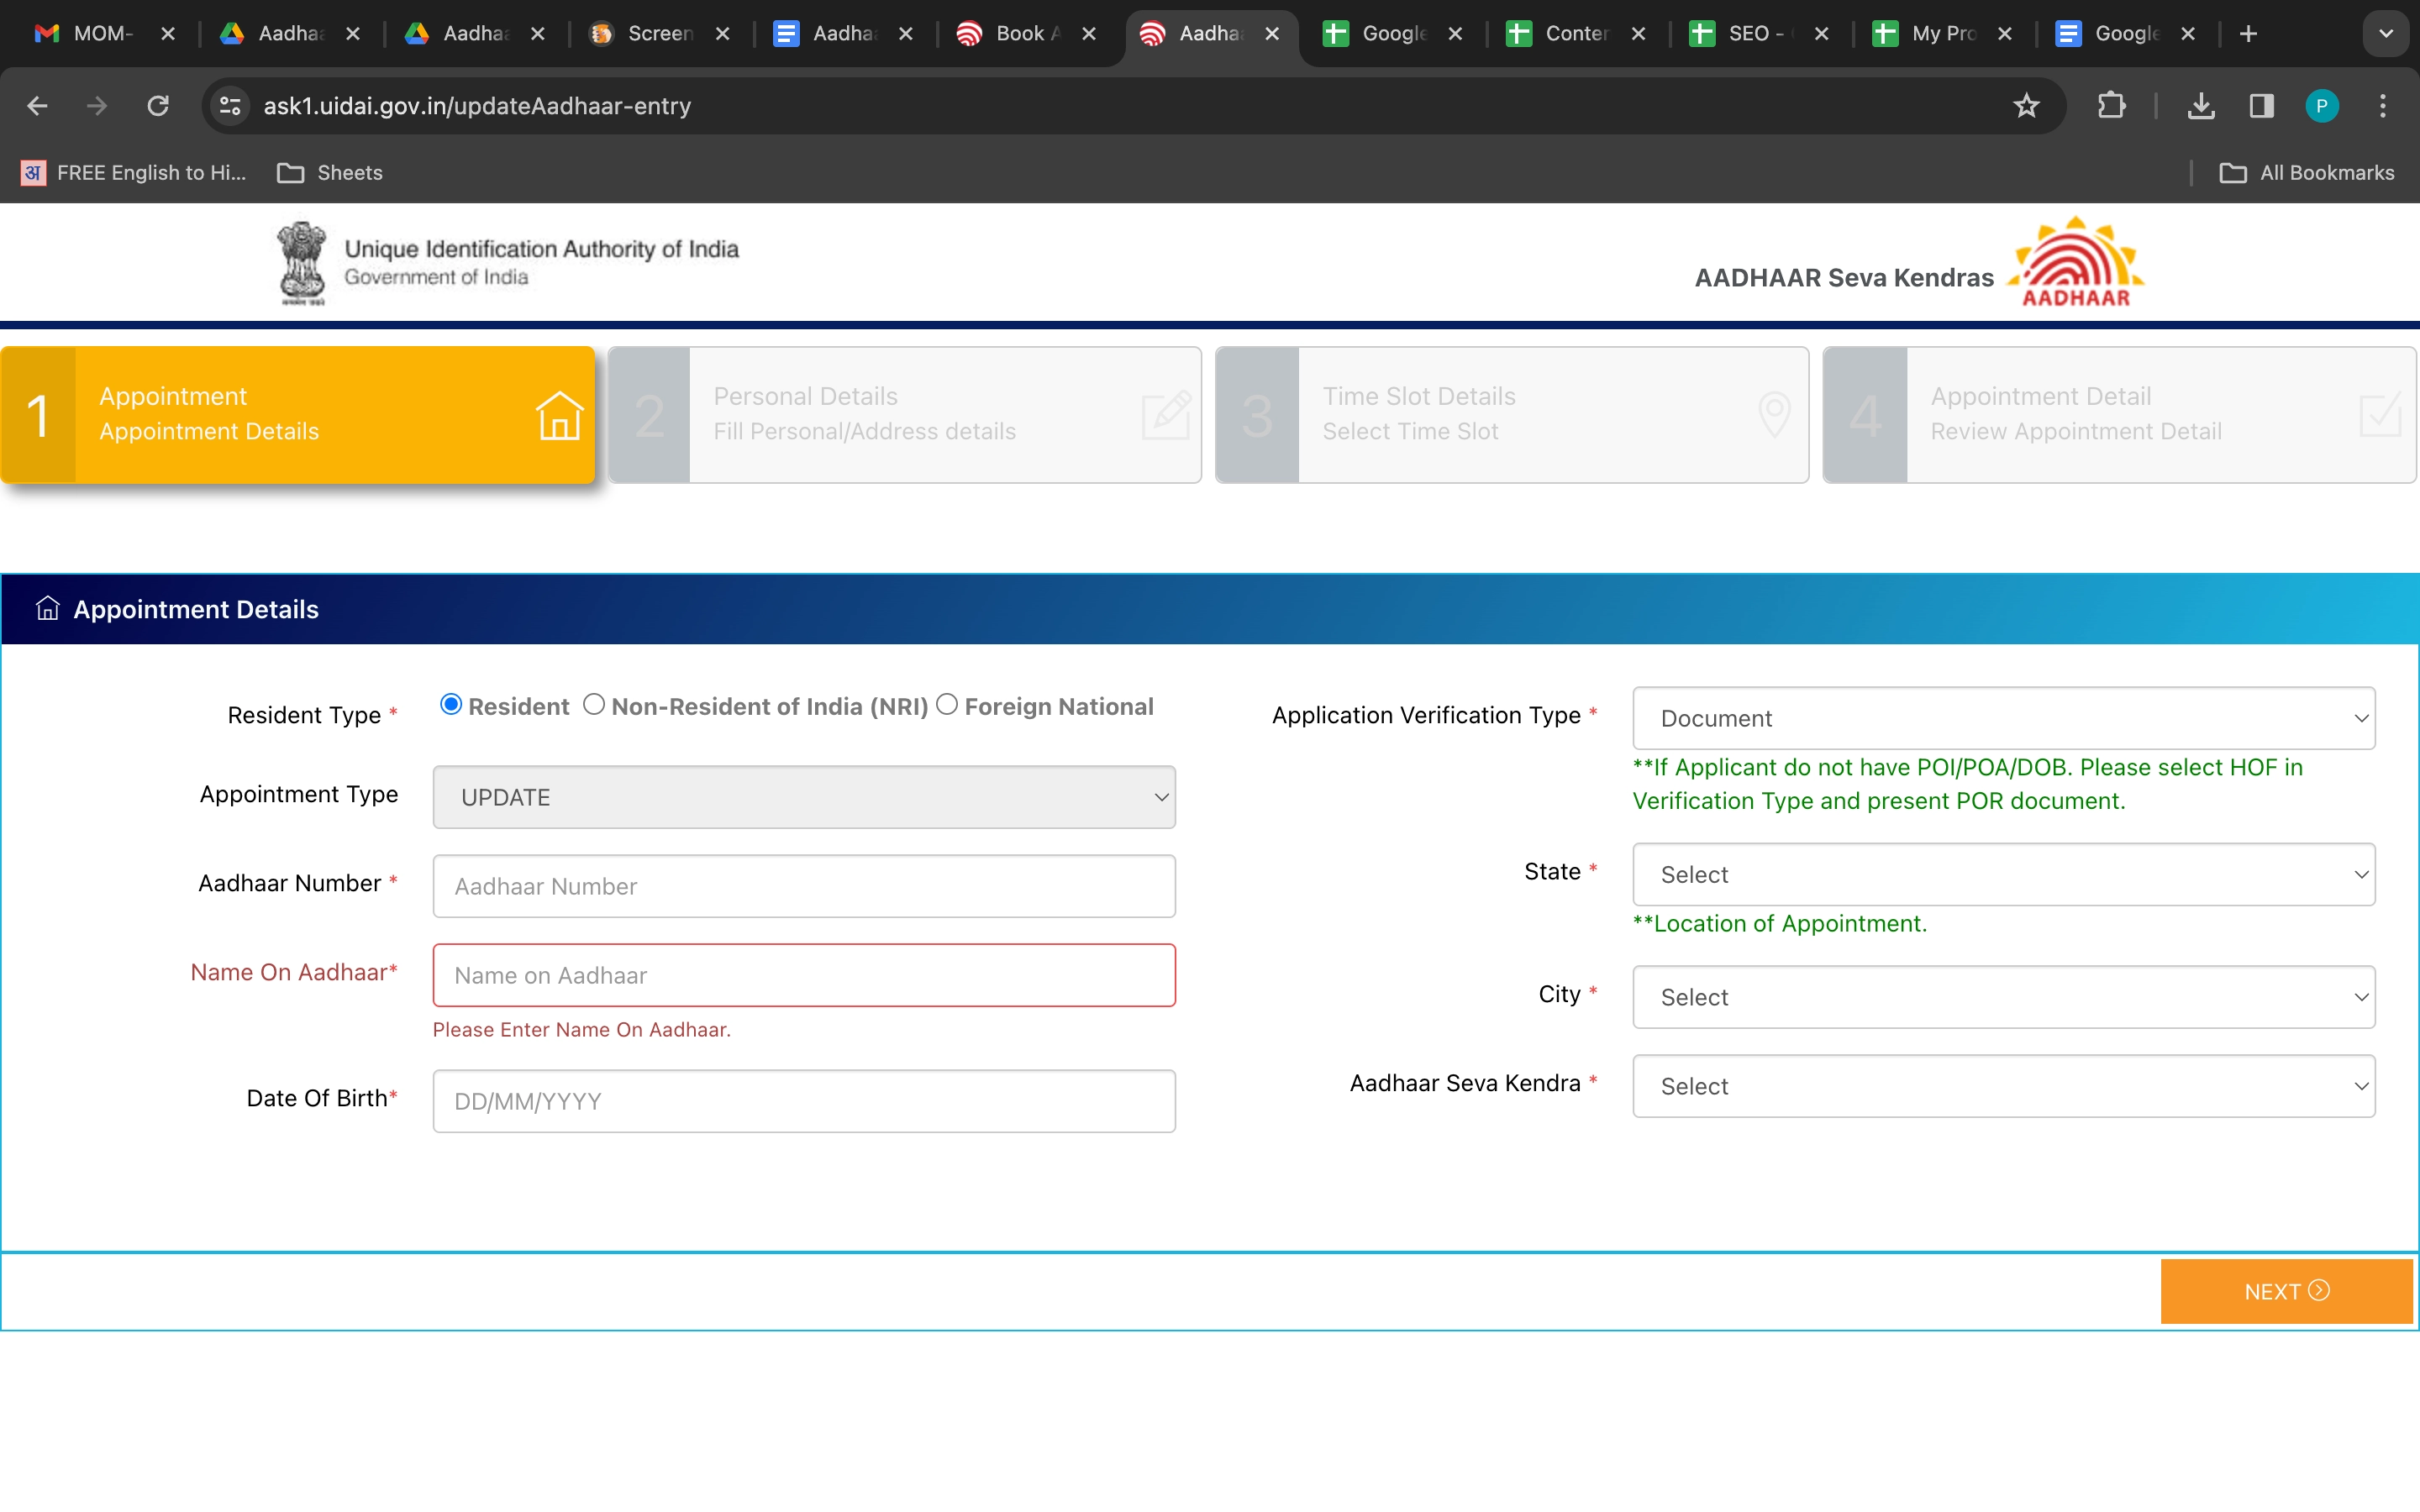
Task: Click inside the Aadhaar Number input field
Action: (804, 886)
